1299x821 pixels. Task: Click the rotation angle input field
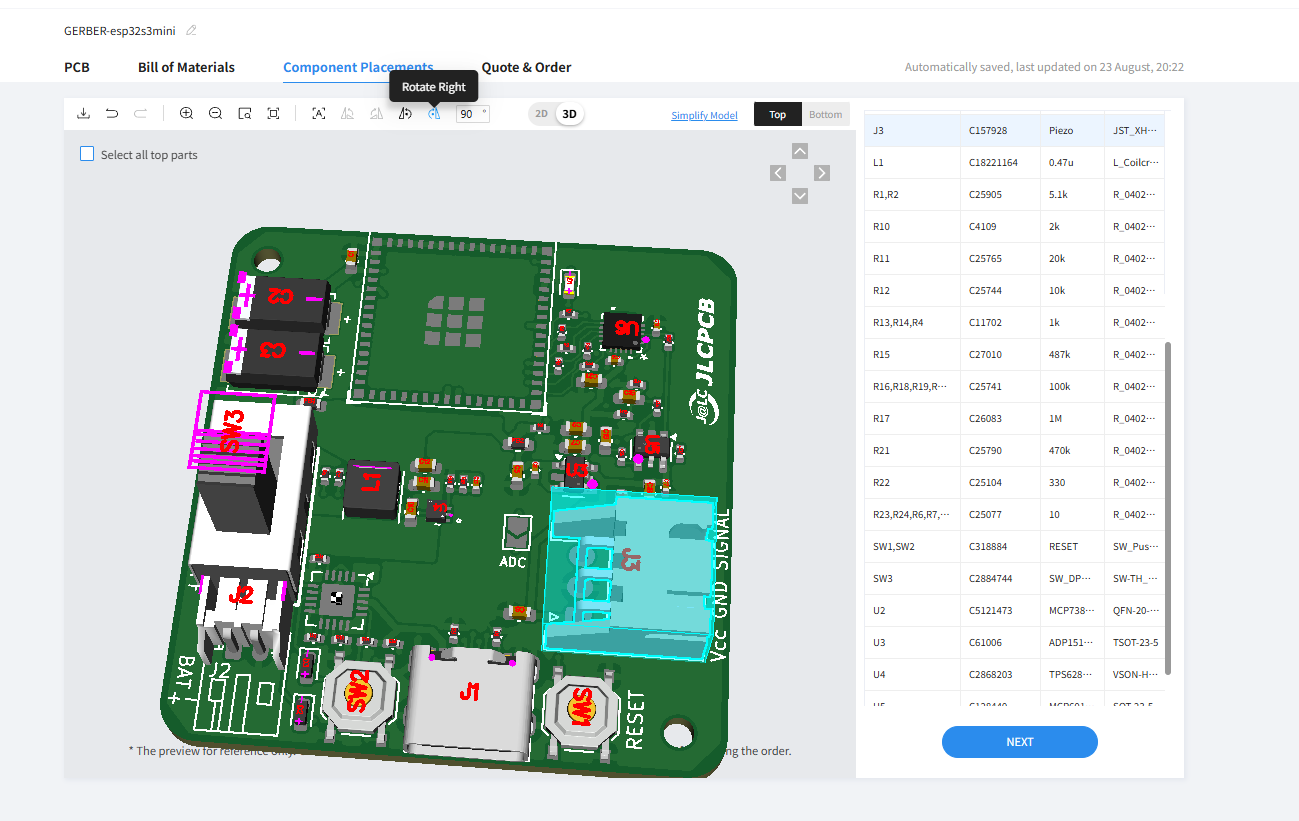point(471,114)
